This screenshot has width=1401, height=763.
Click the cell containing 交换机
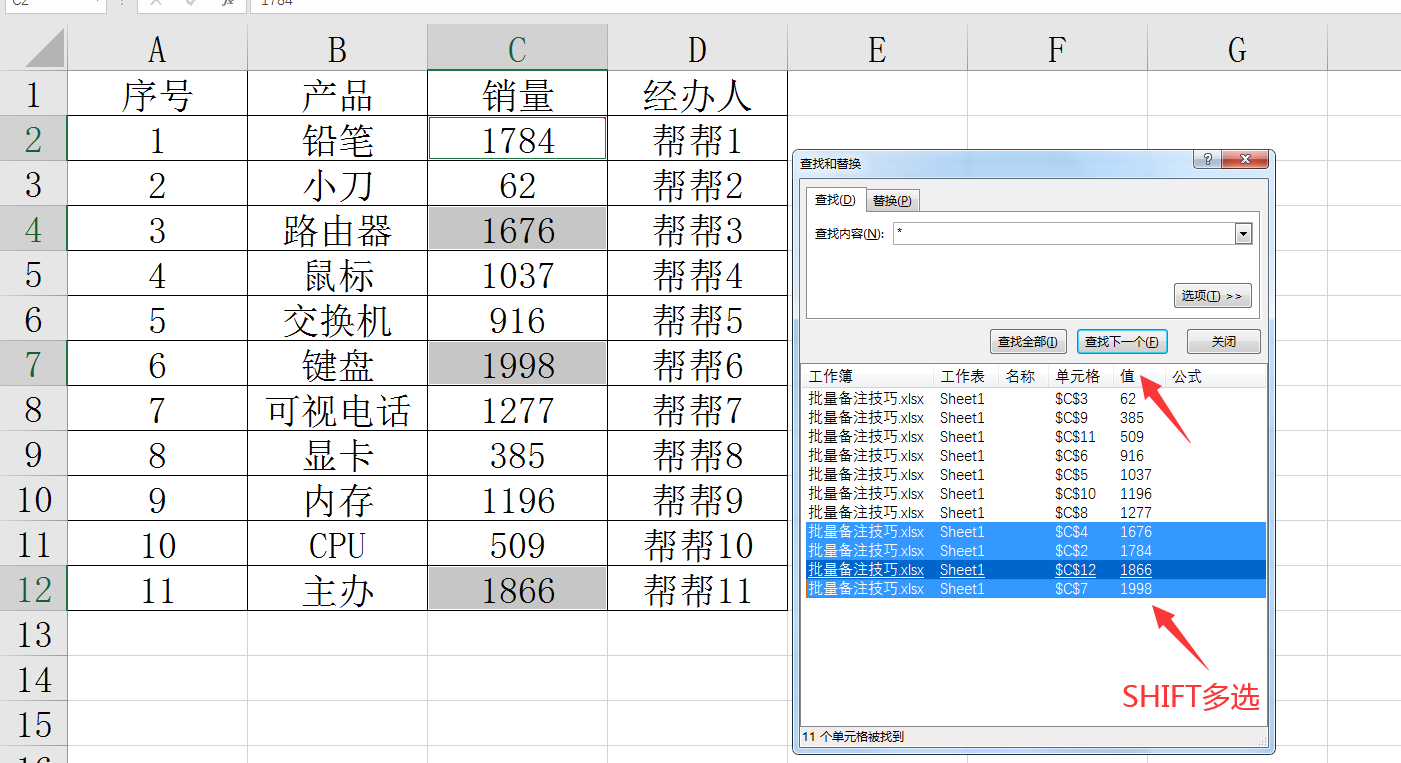pyautogui.click(x=337, y=318)
